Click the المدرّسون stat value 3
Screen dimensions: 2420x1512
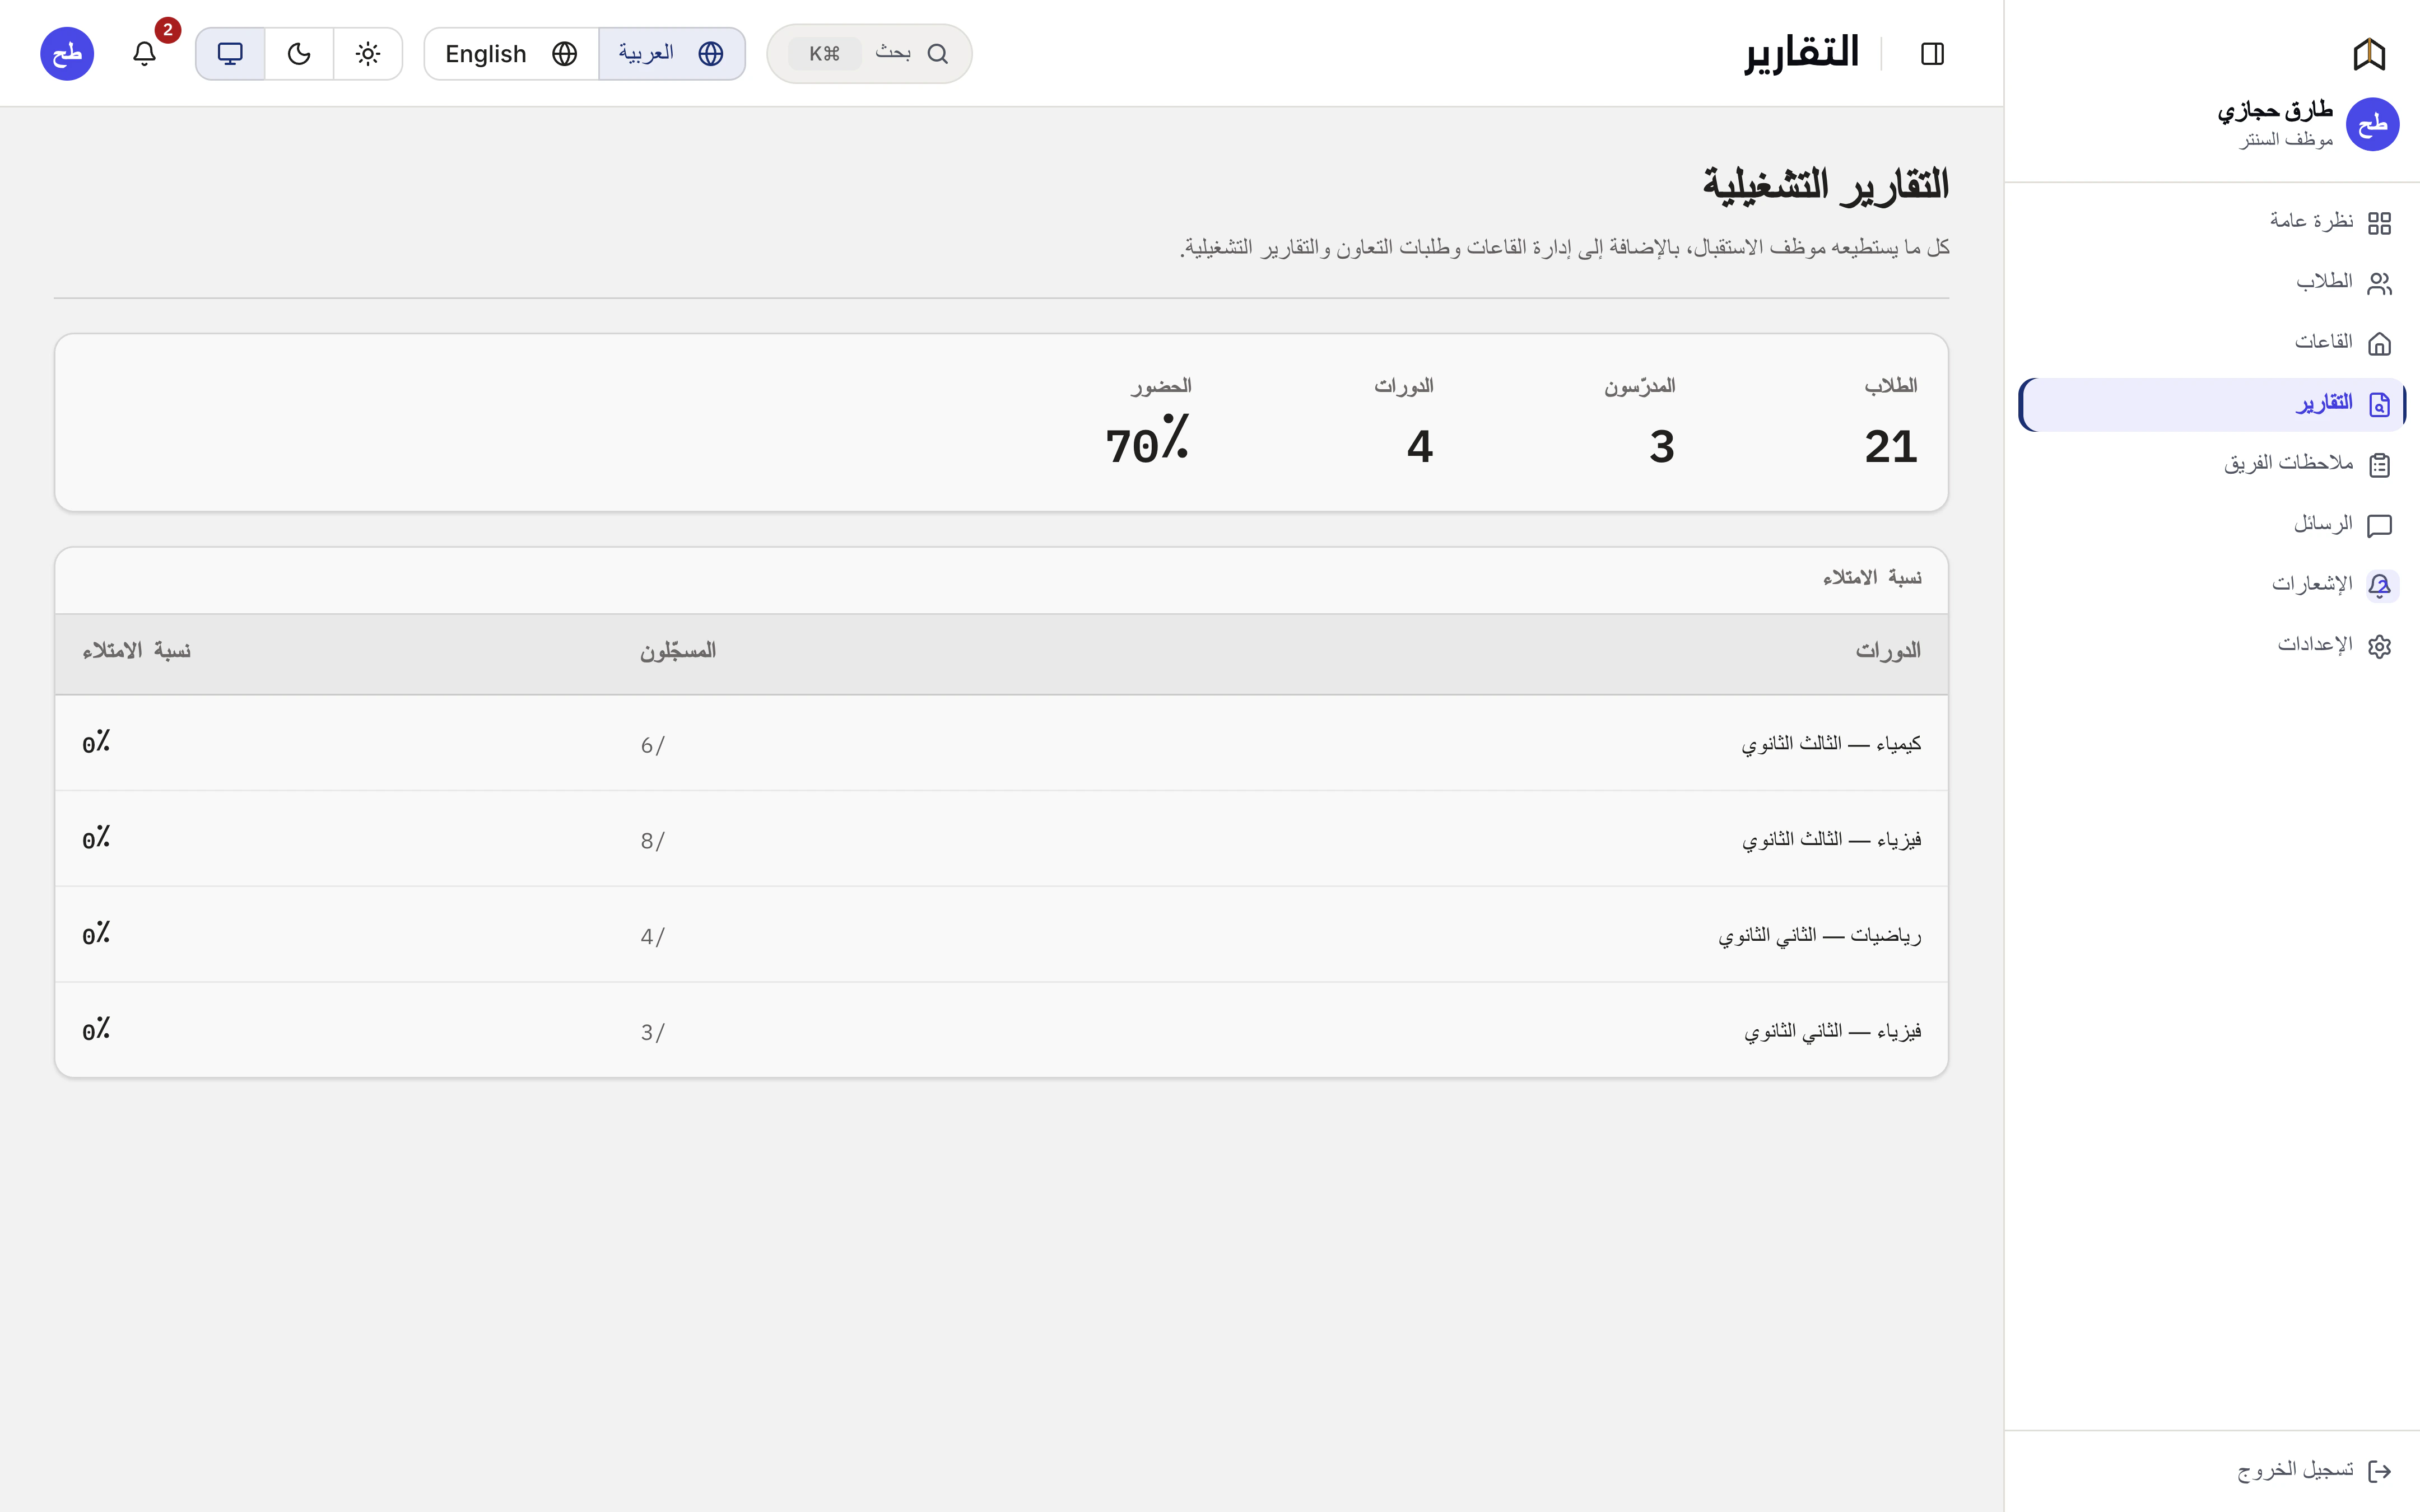pyautogui.click(x=1662, y=447)
